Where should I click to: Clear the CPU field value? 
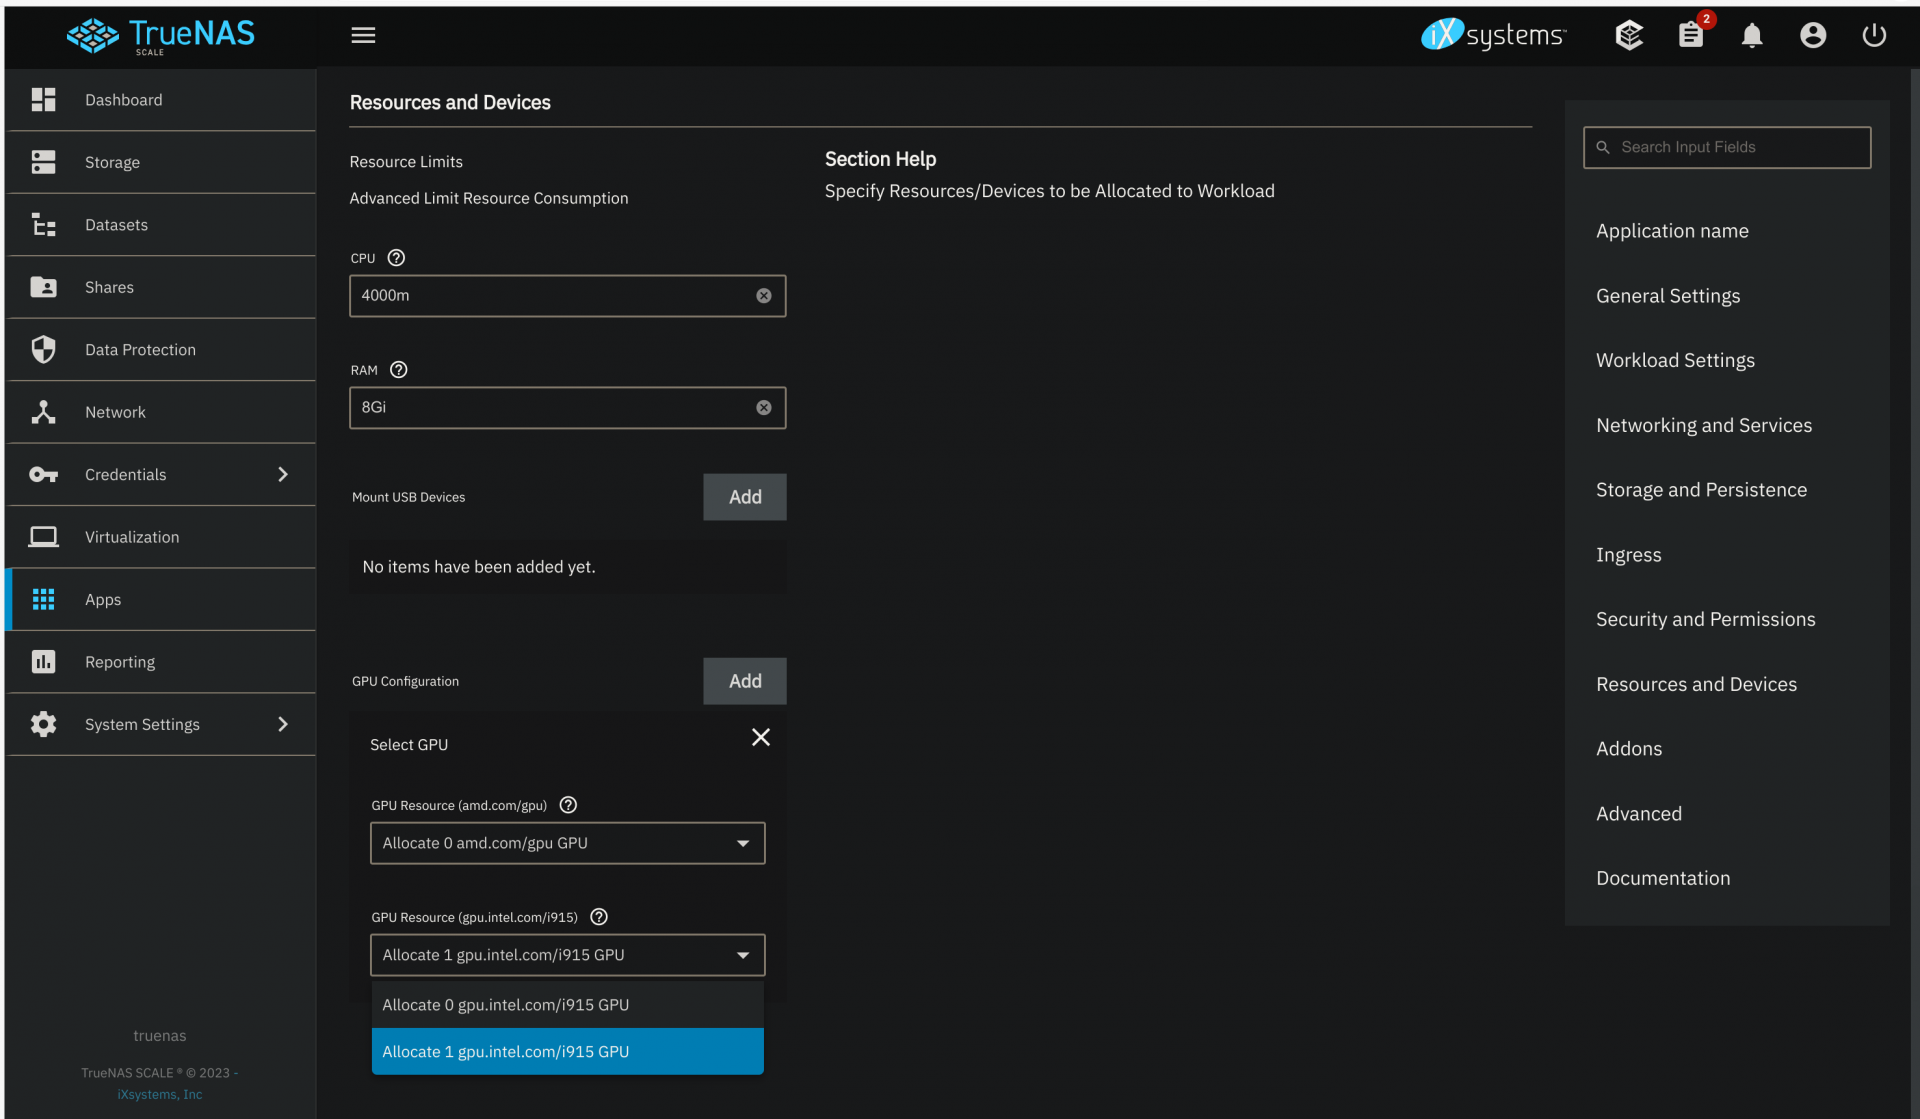(x=763, y=296)
